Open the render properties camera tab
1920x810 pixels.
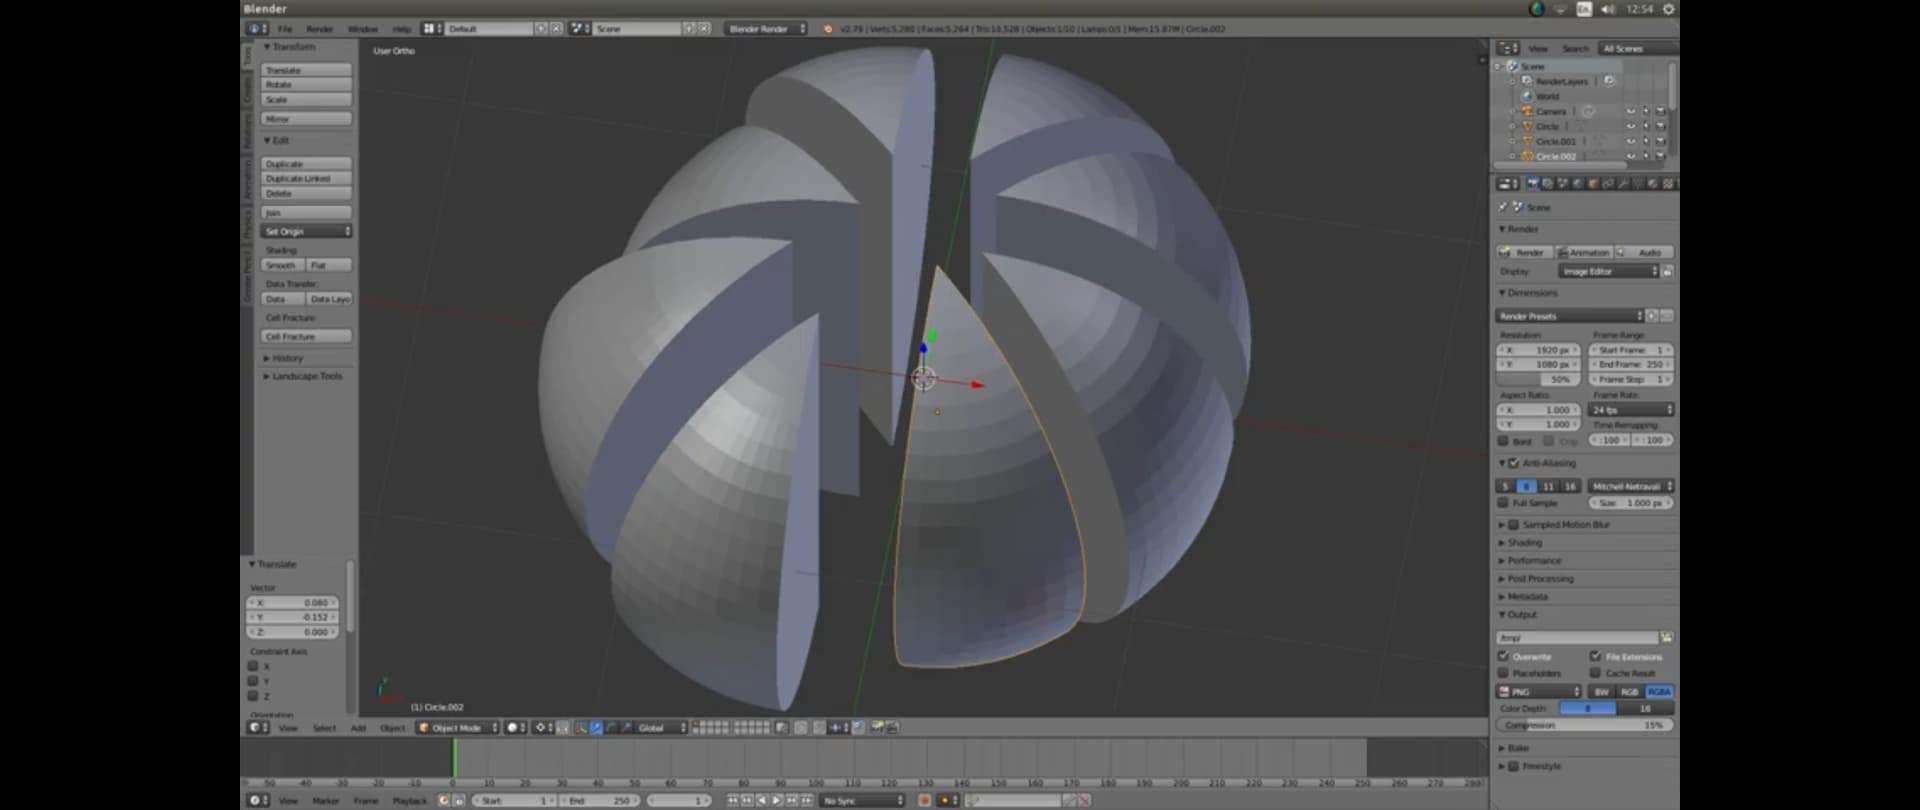point(1532,184)
